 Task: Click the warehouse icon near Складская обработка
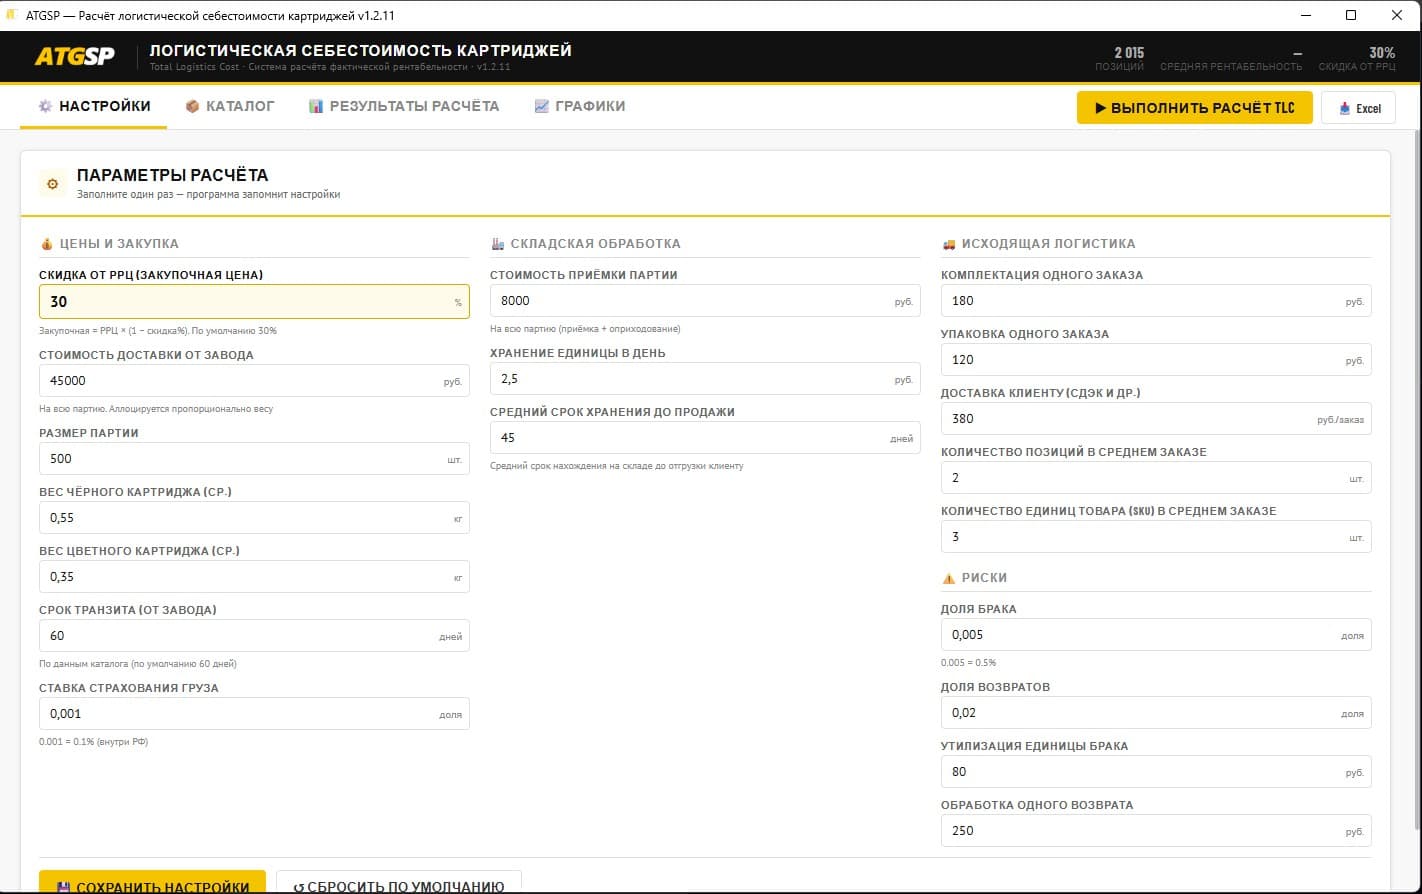coord(498,243)
